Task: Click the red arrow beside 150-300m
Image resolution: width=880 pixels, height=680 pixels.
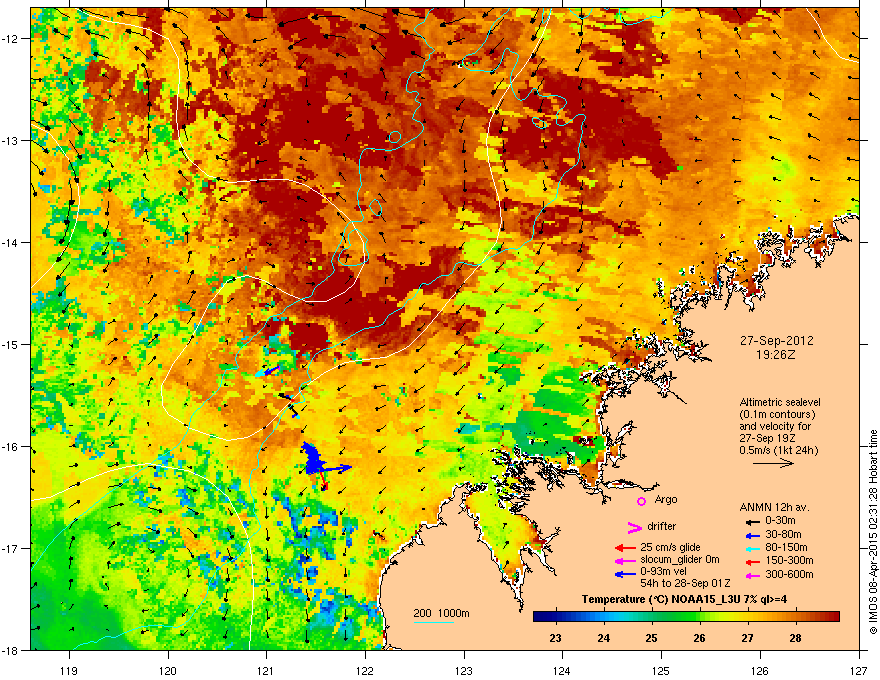Action: click(x=752, y=562)
